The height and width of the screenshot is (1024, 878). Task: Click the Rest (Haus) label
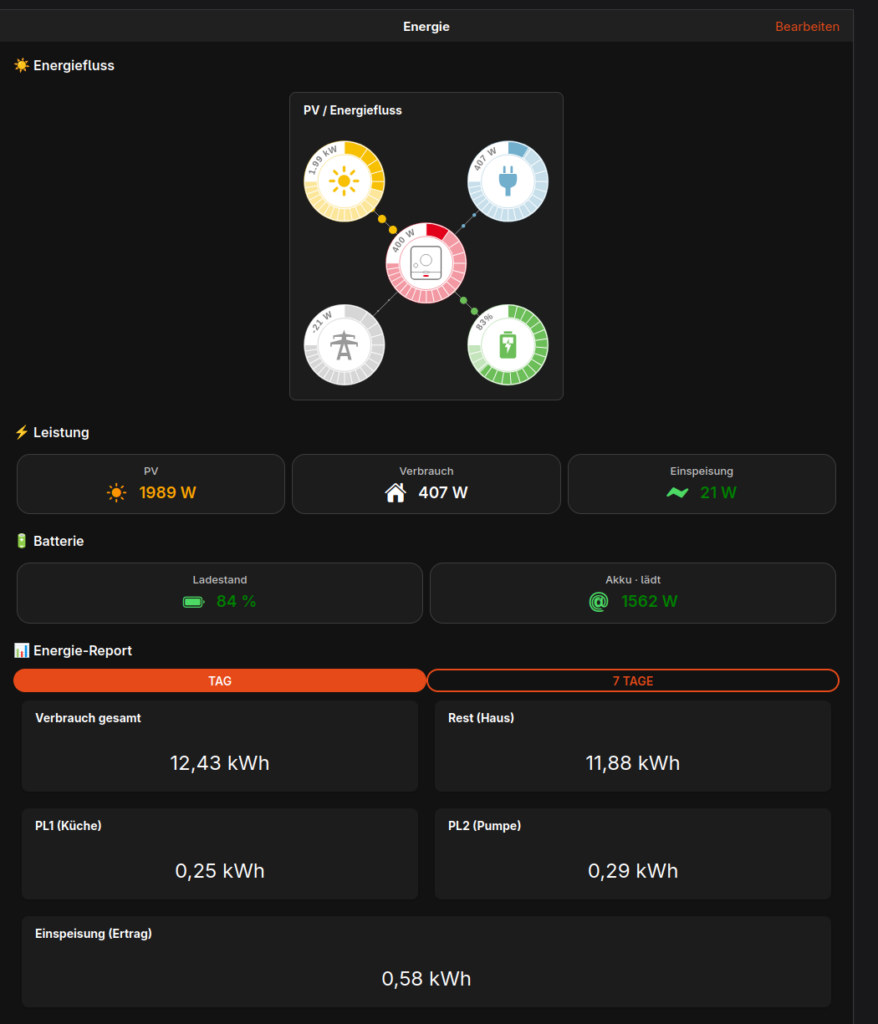point(481,718)
